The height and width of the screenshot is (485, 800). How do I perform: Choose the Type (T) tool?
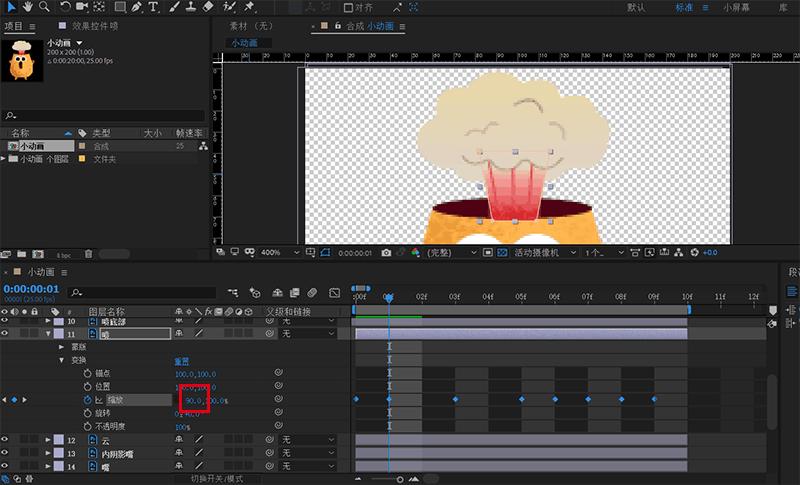click(153, 7)
